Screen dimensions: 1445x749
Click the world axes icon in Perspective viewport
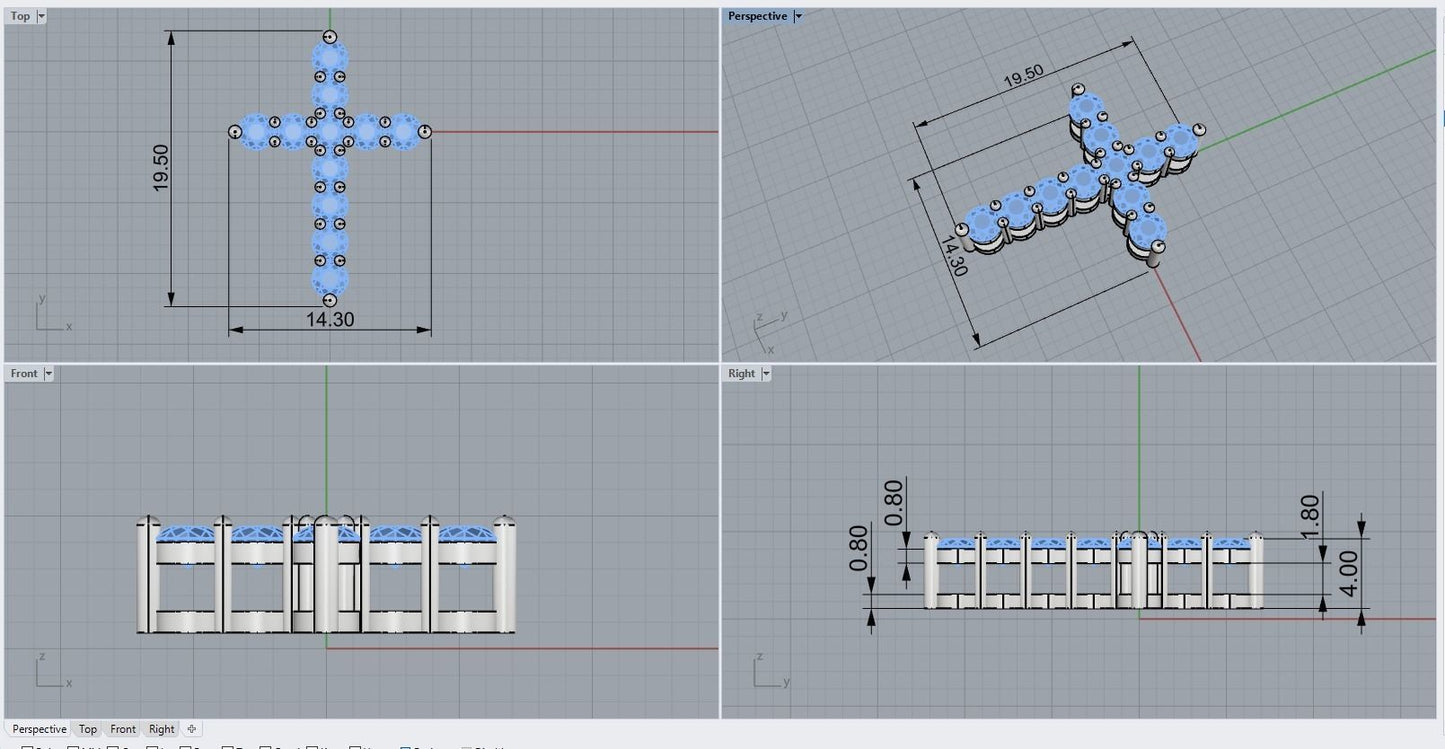762,333
